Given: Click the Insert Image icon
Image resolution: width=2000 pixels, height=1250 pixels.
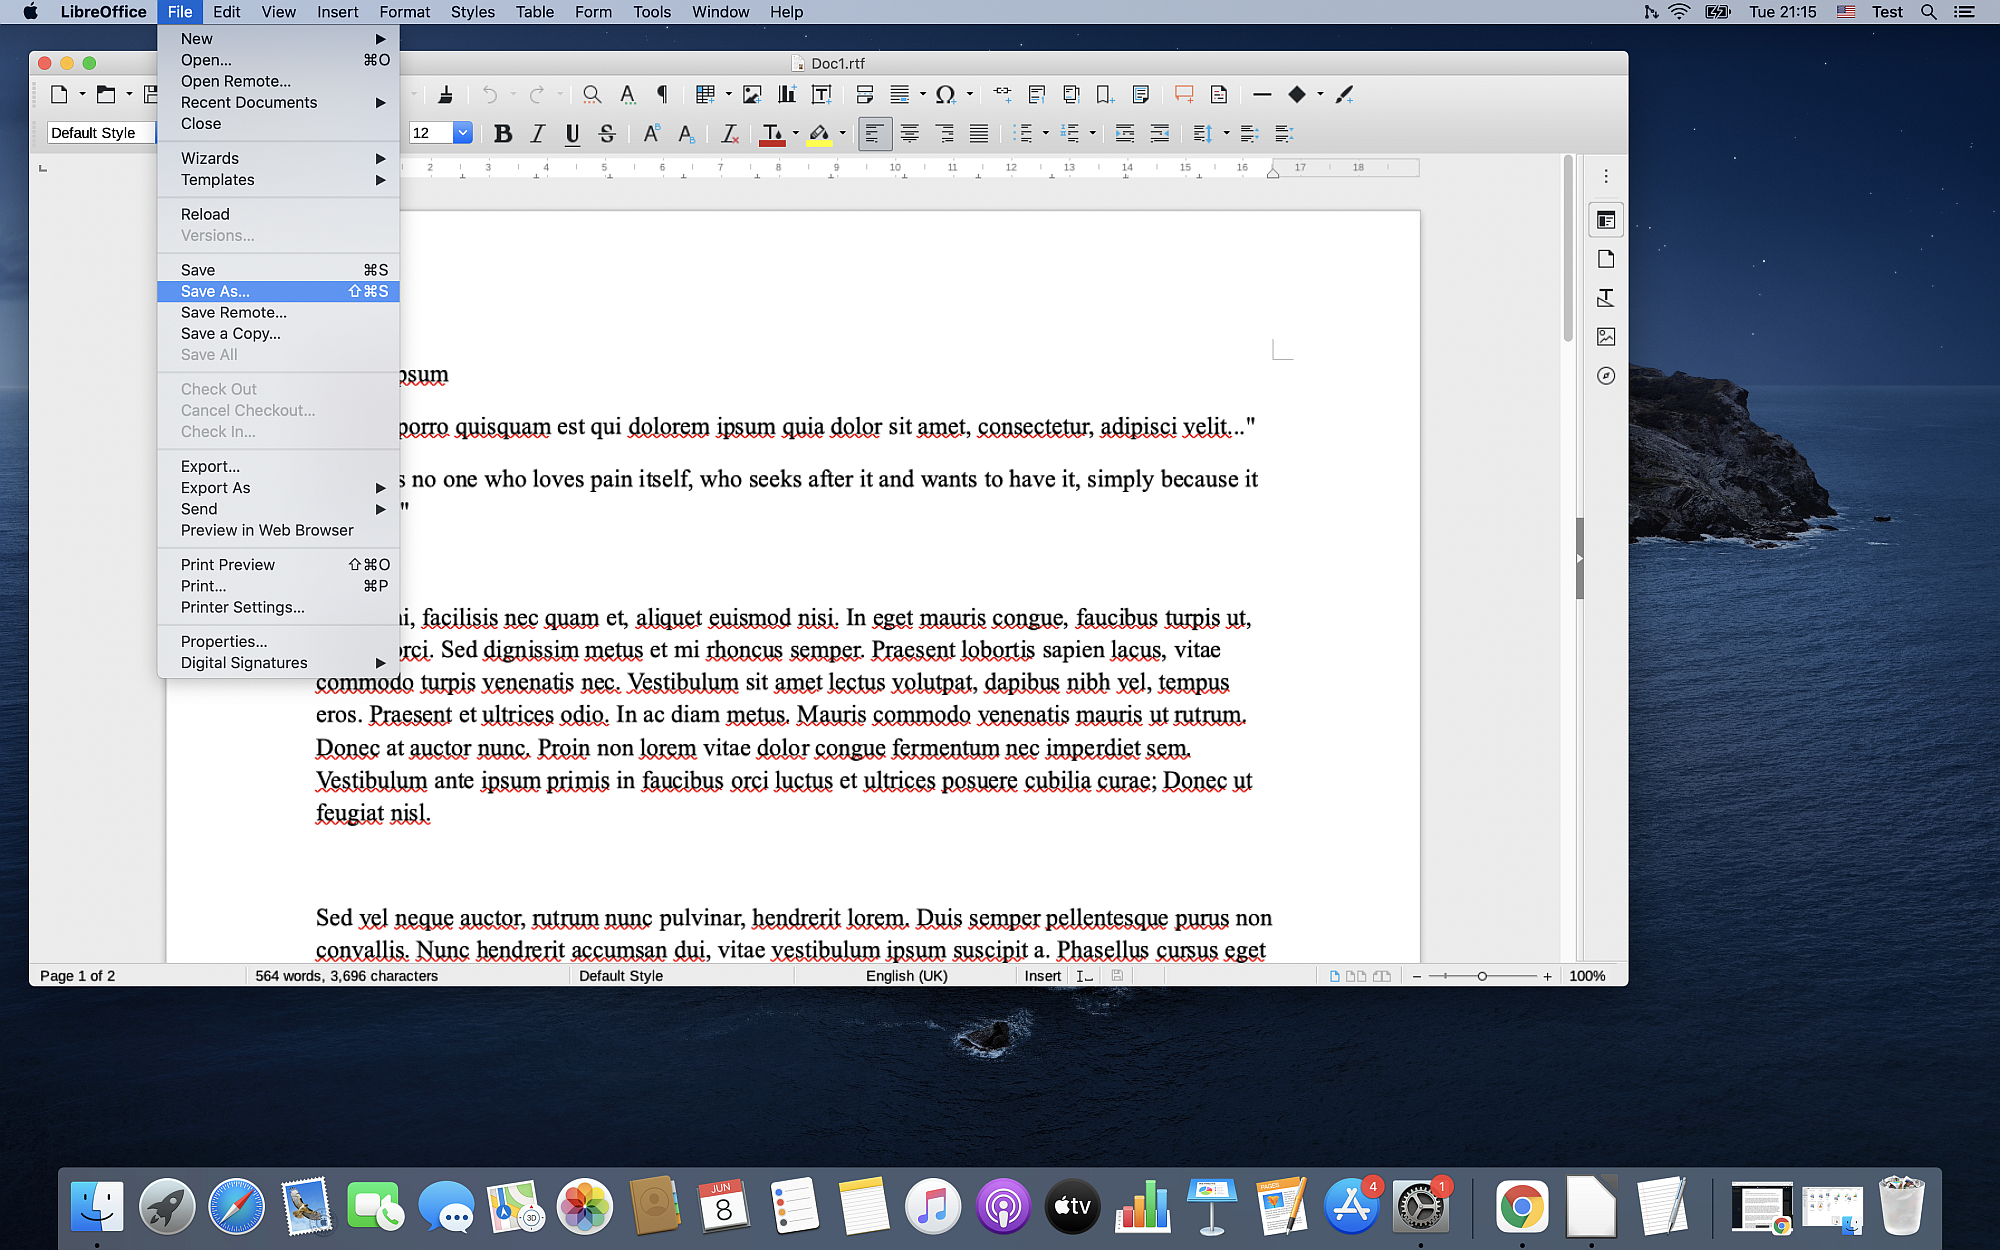Looking at the screenshot, I should 752,95.
